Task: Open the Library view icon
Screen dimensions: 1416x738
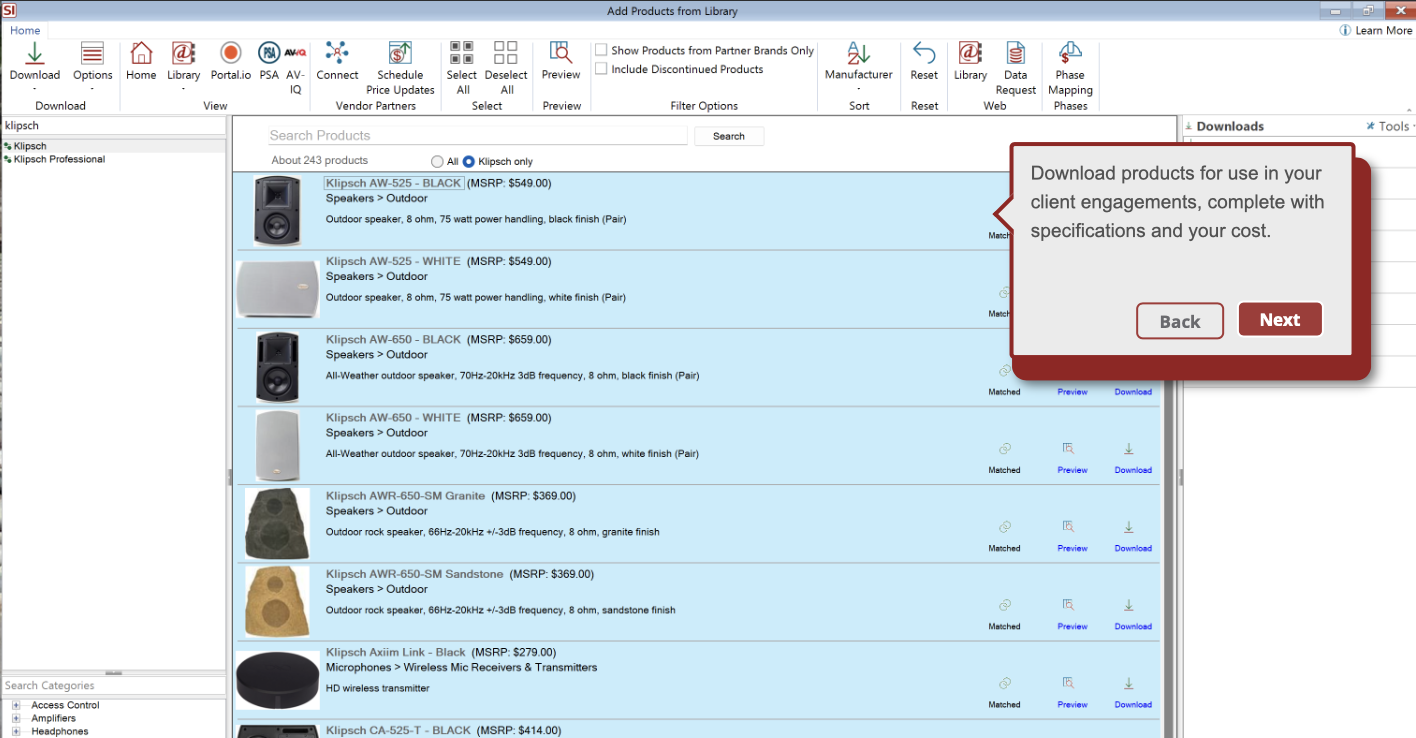Action: 183,54
